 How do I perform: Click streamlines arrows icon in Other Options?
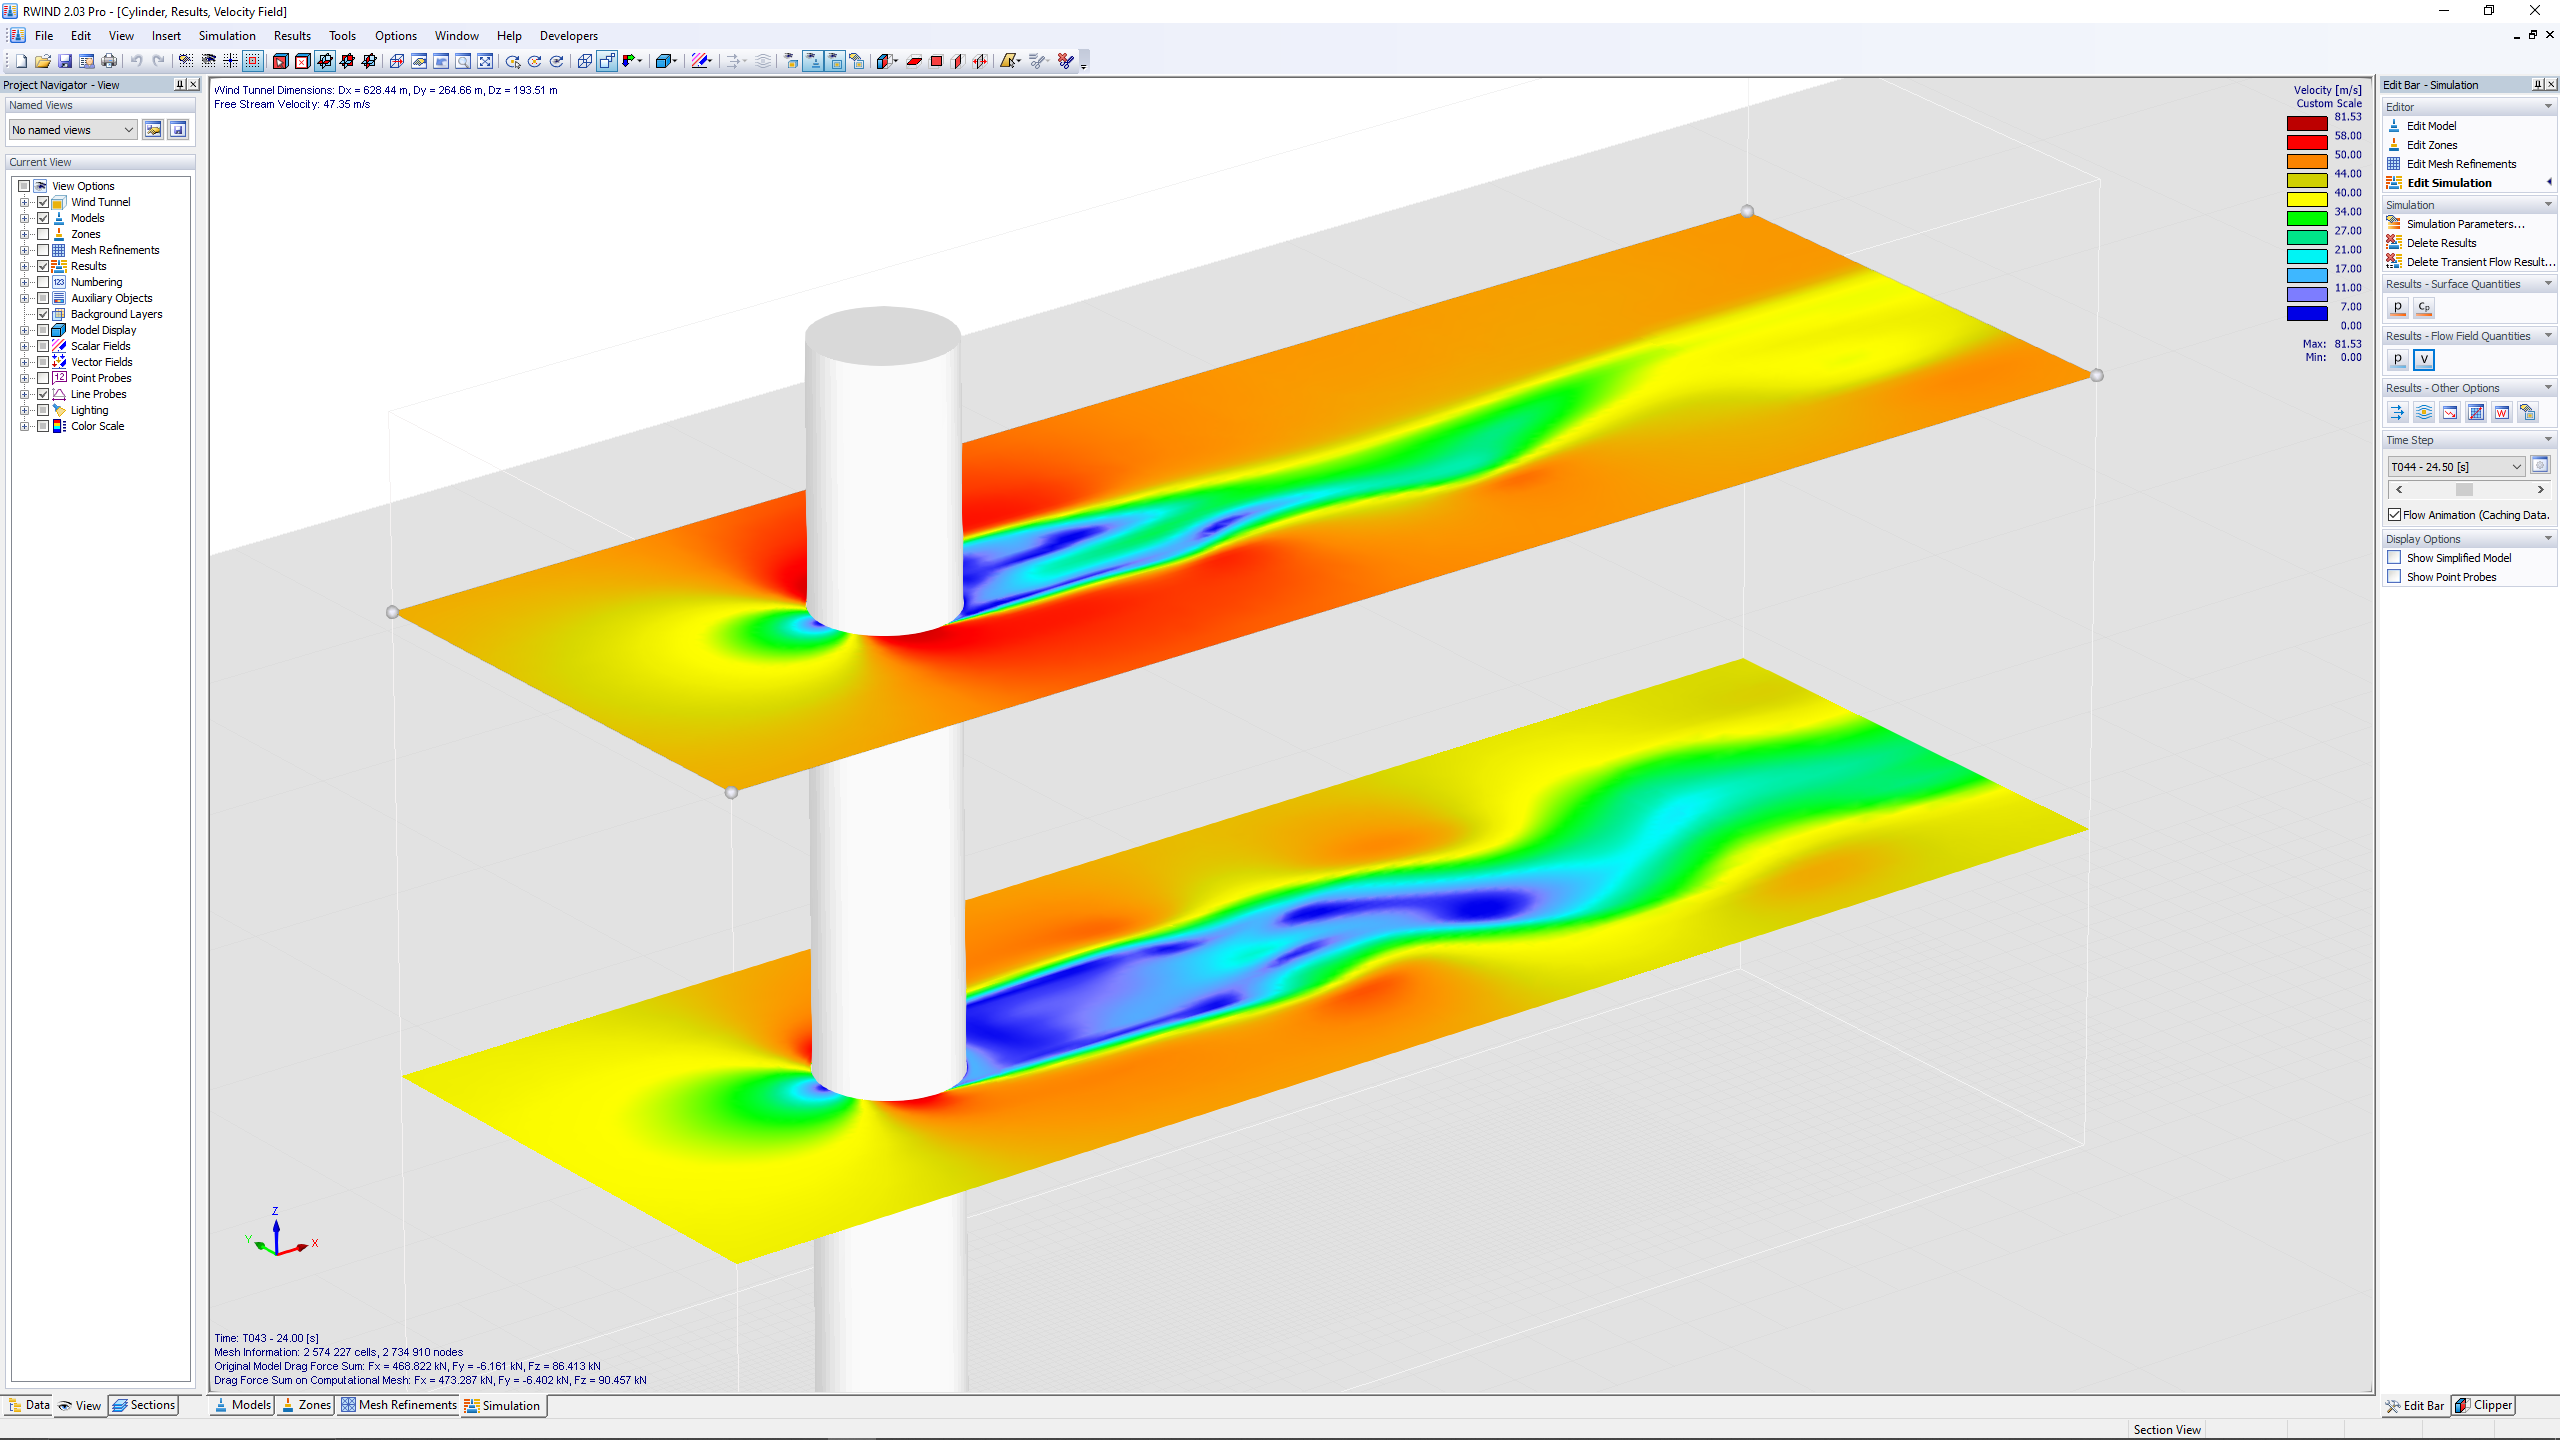2397,412
